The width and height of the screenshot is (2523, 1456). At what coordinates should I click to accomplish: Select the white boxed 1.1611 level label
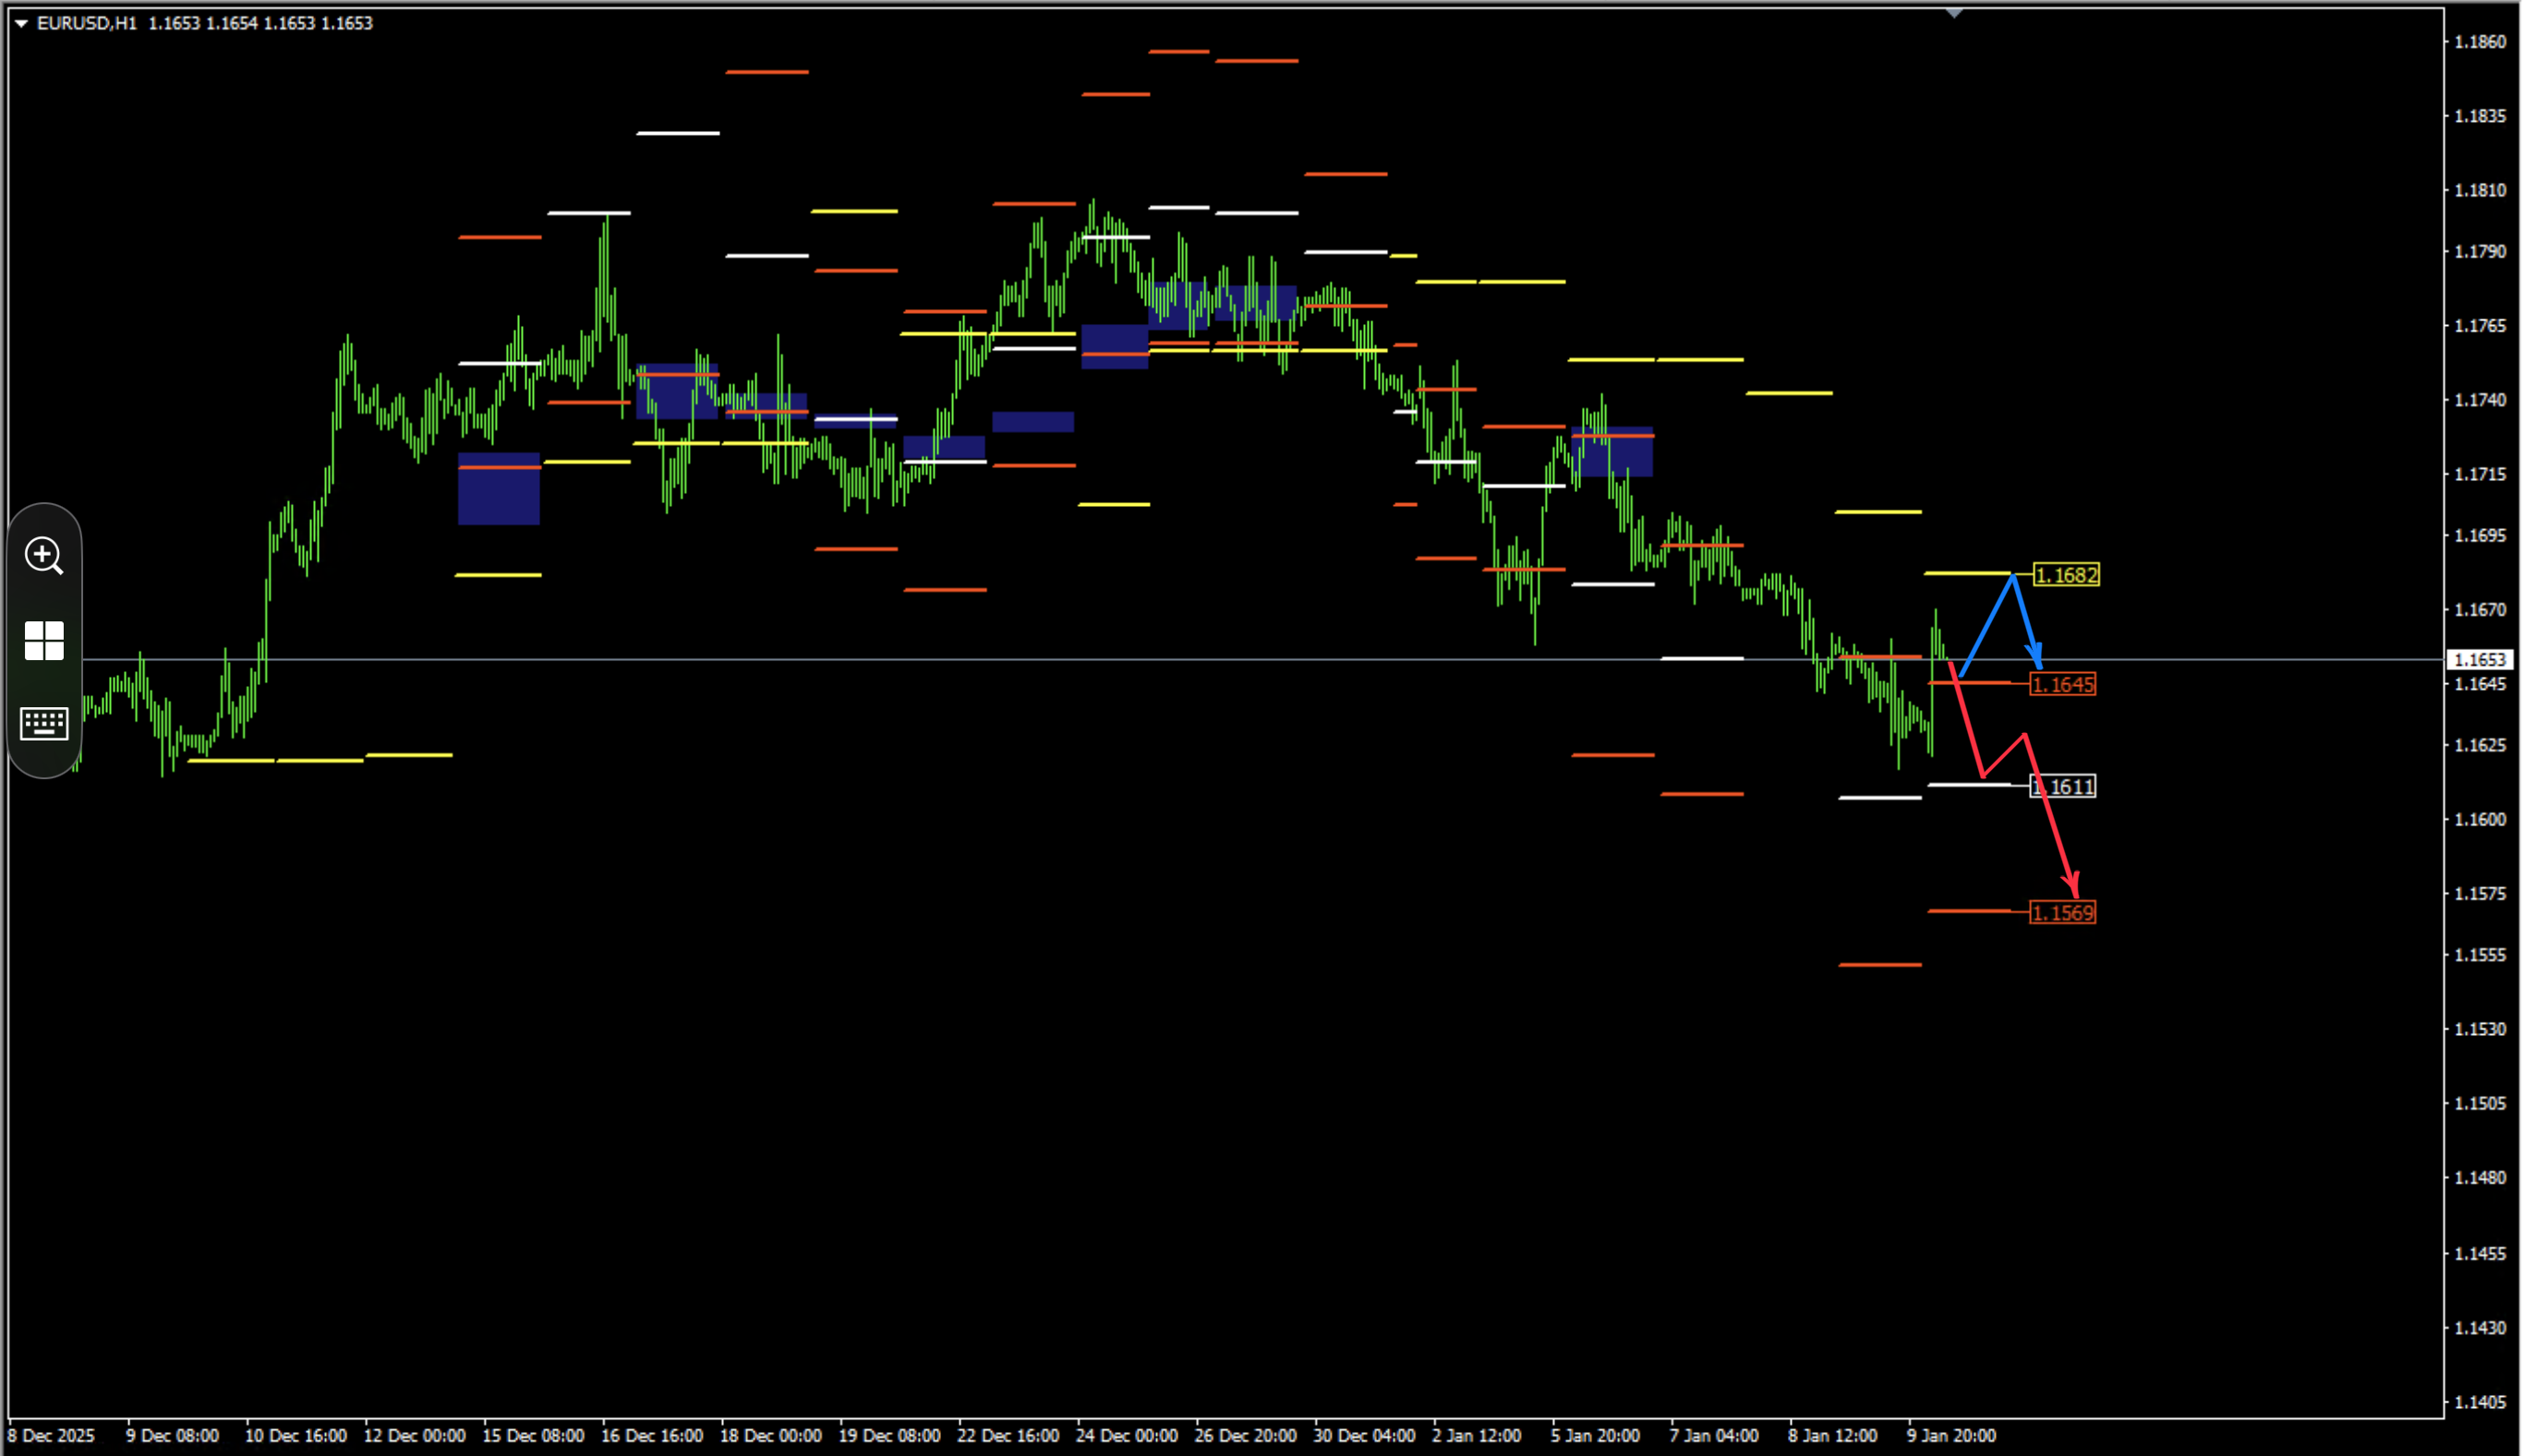coord(2063,787)
